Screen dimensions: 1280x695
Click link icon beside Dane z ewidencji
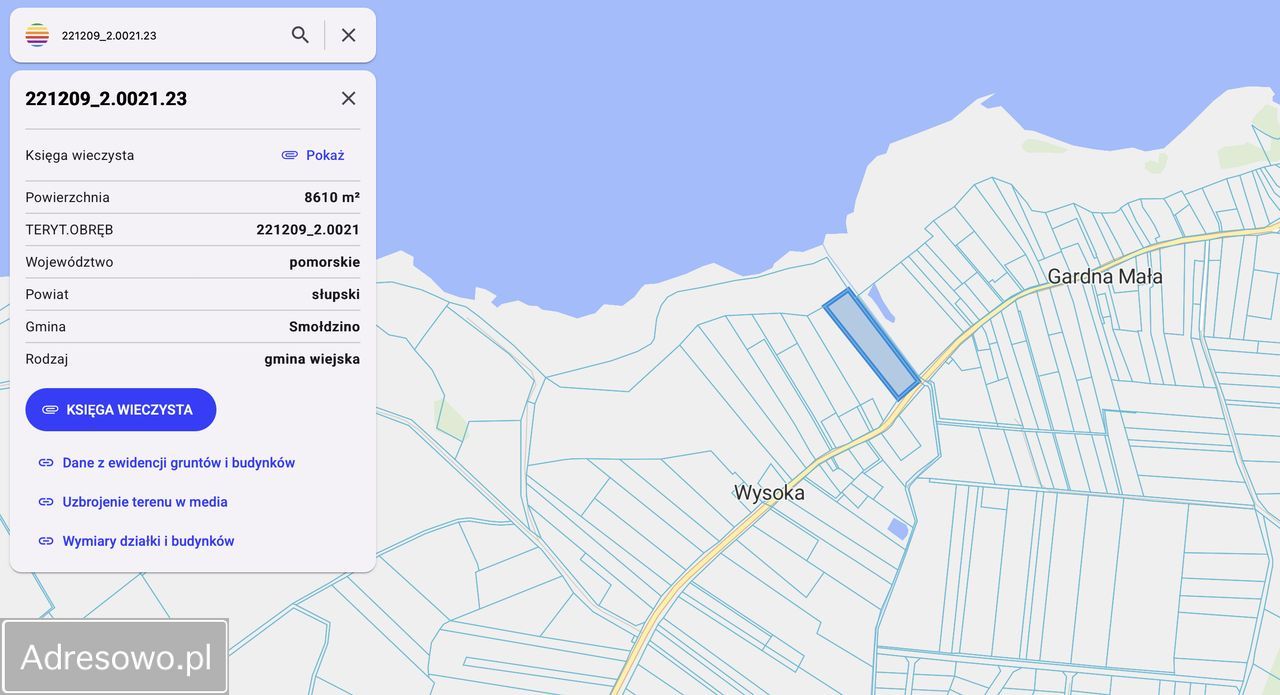coord(46,463)
